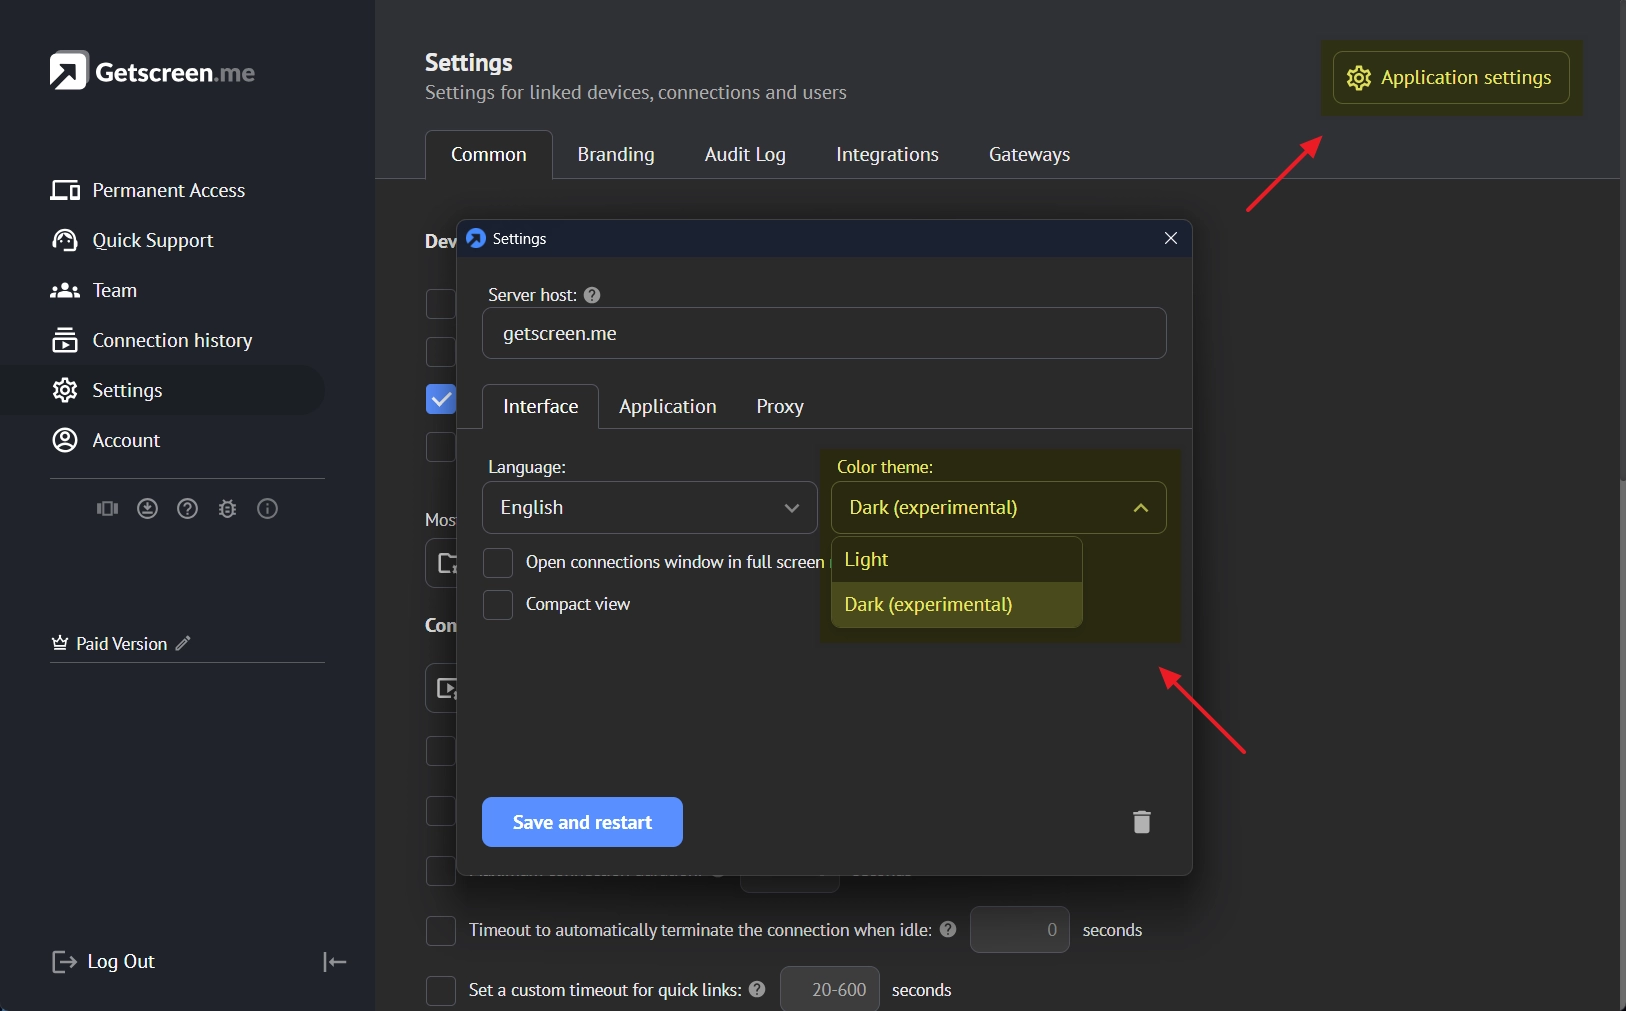
Task: Click the pencil icon beside Paid Version
Action: click(x=183, y=643)
